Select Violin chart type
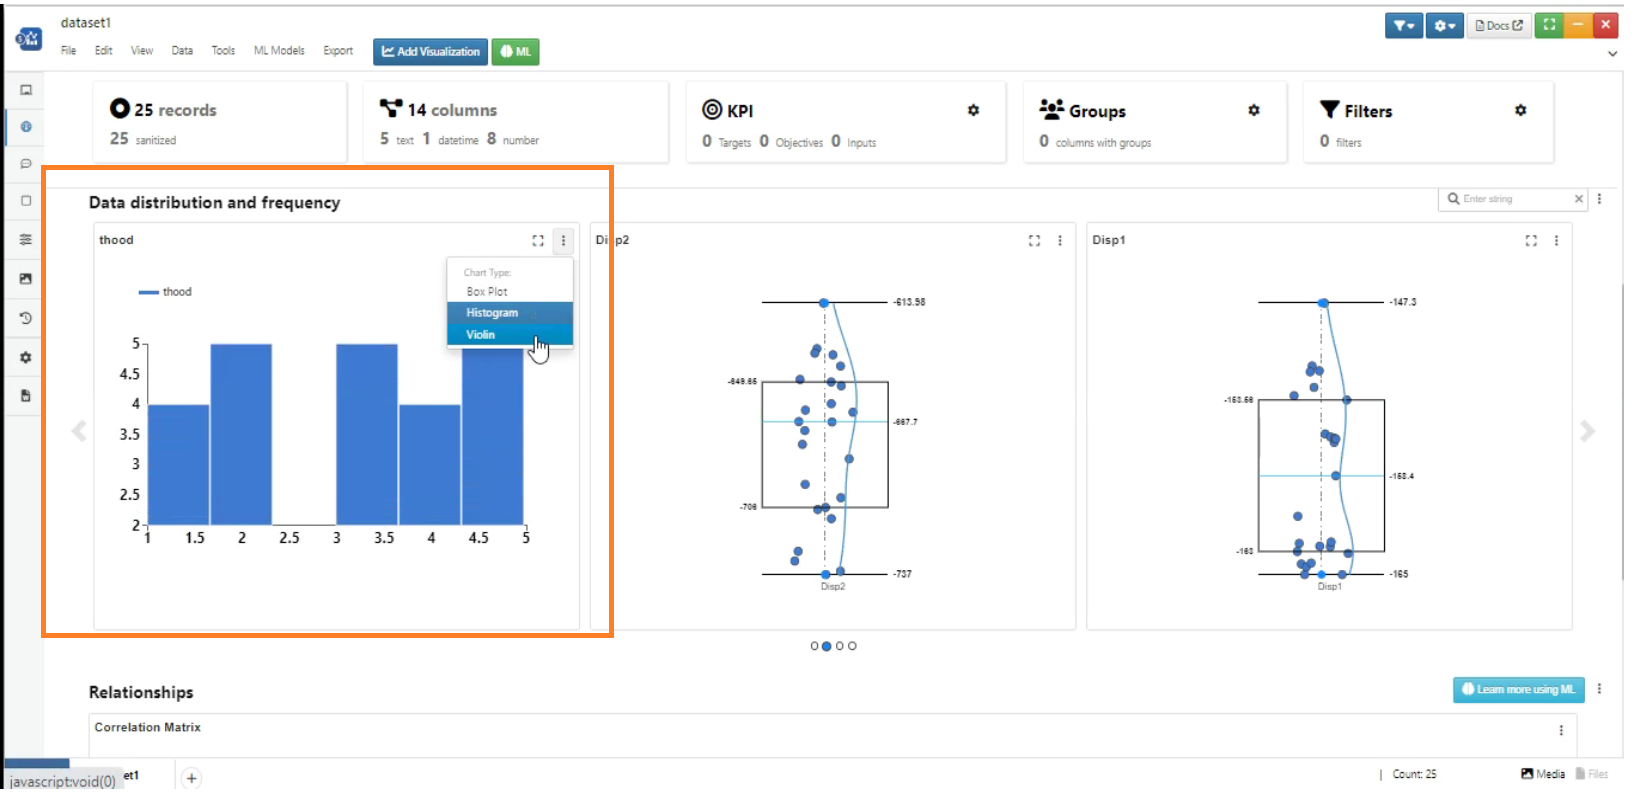Screen dimensions: 1635x797 click(x=481, y=335)
